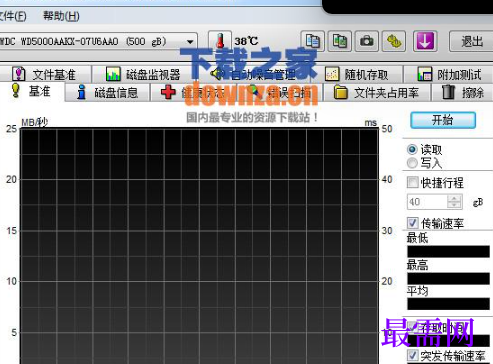This screenshot has height=364, width=493.
Task: Open the 文件夹占用率 tab
Action: 377,92
